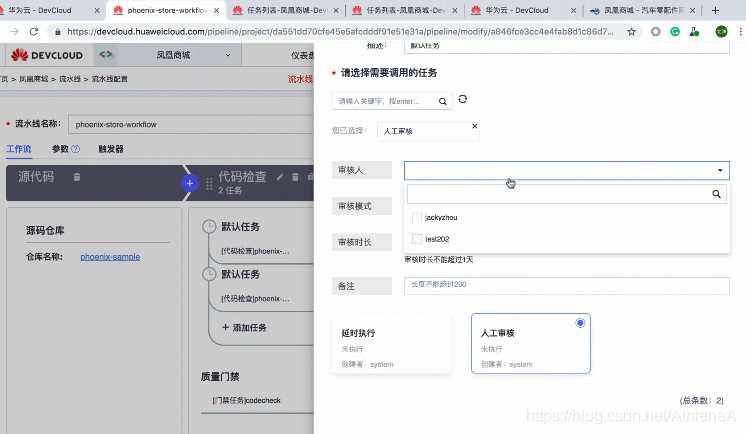
Task: Switch to first 华为云 - DevCloud browser tab
Action: pos(50,10)
